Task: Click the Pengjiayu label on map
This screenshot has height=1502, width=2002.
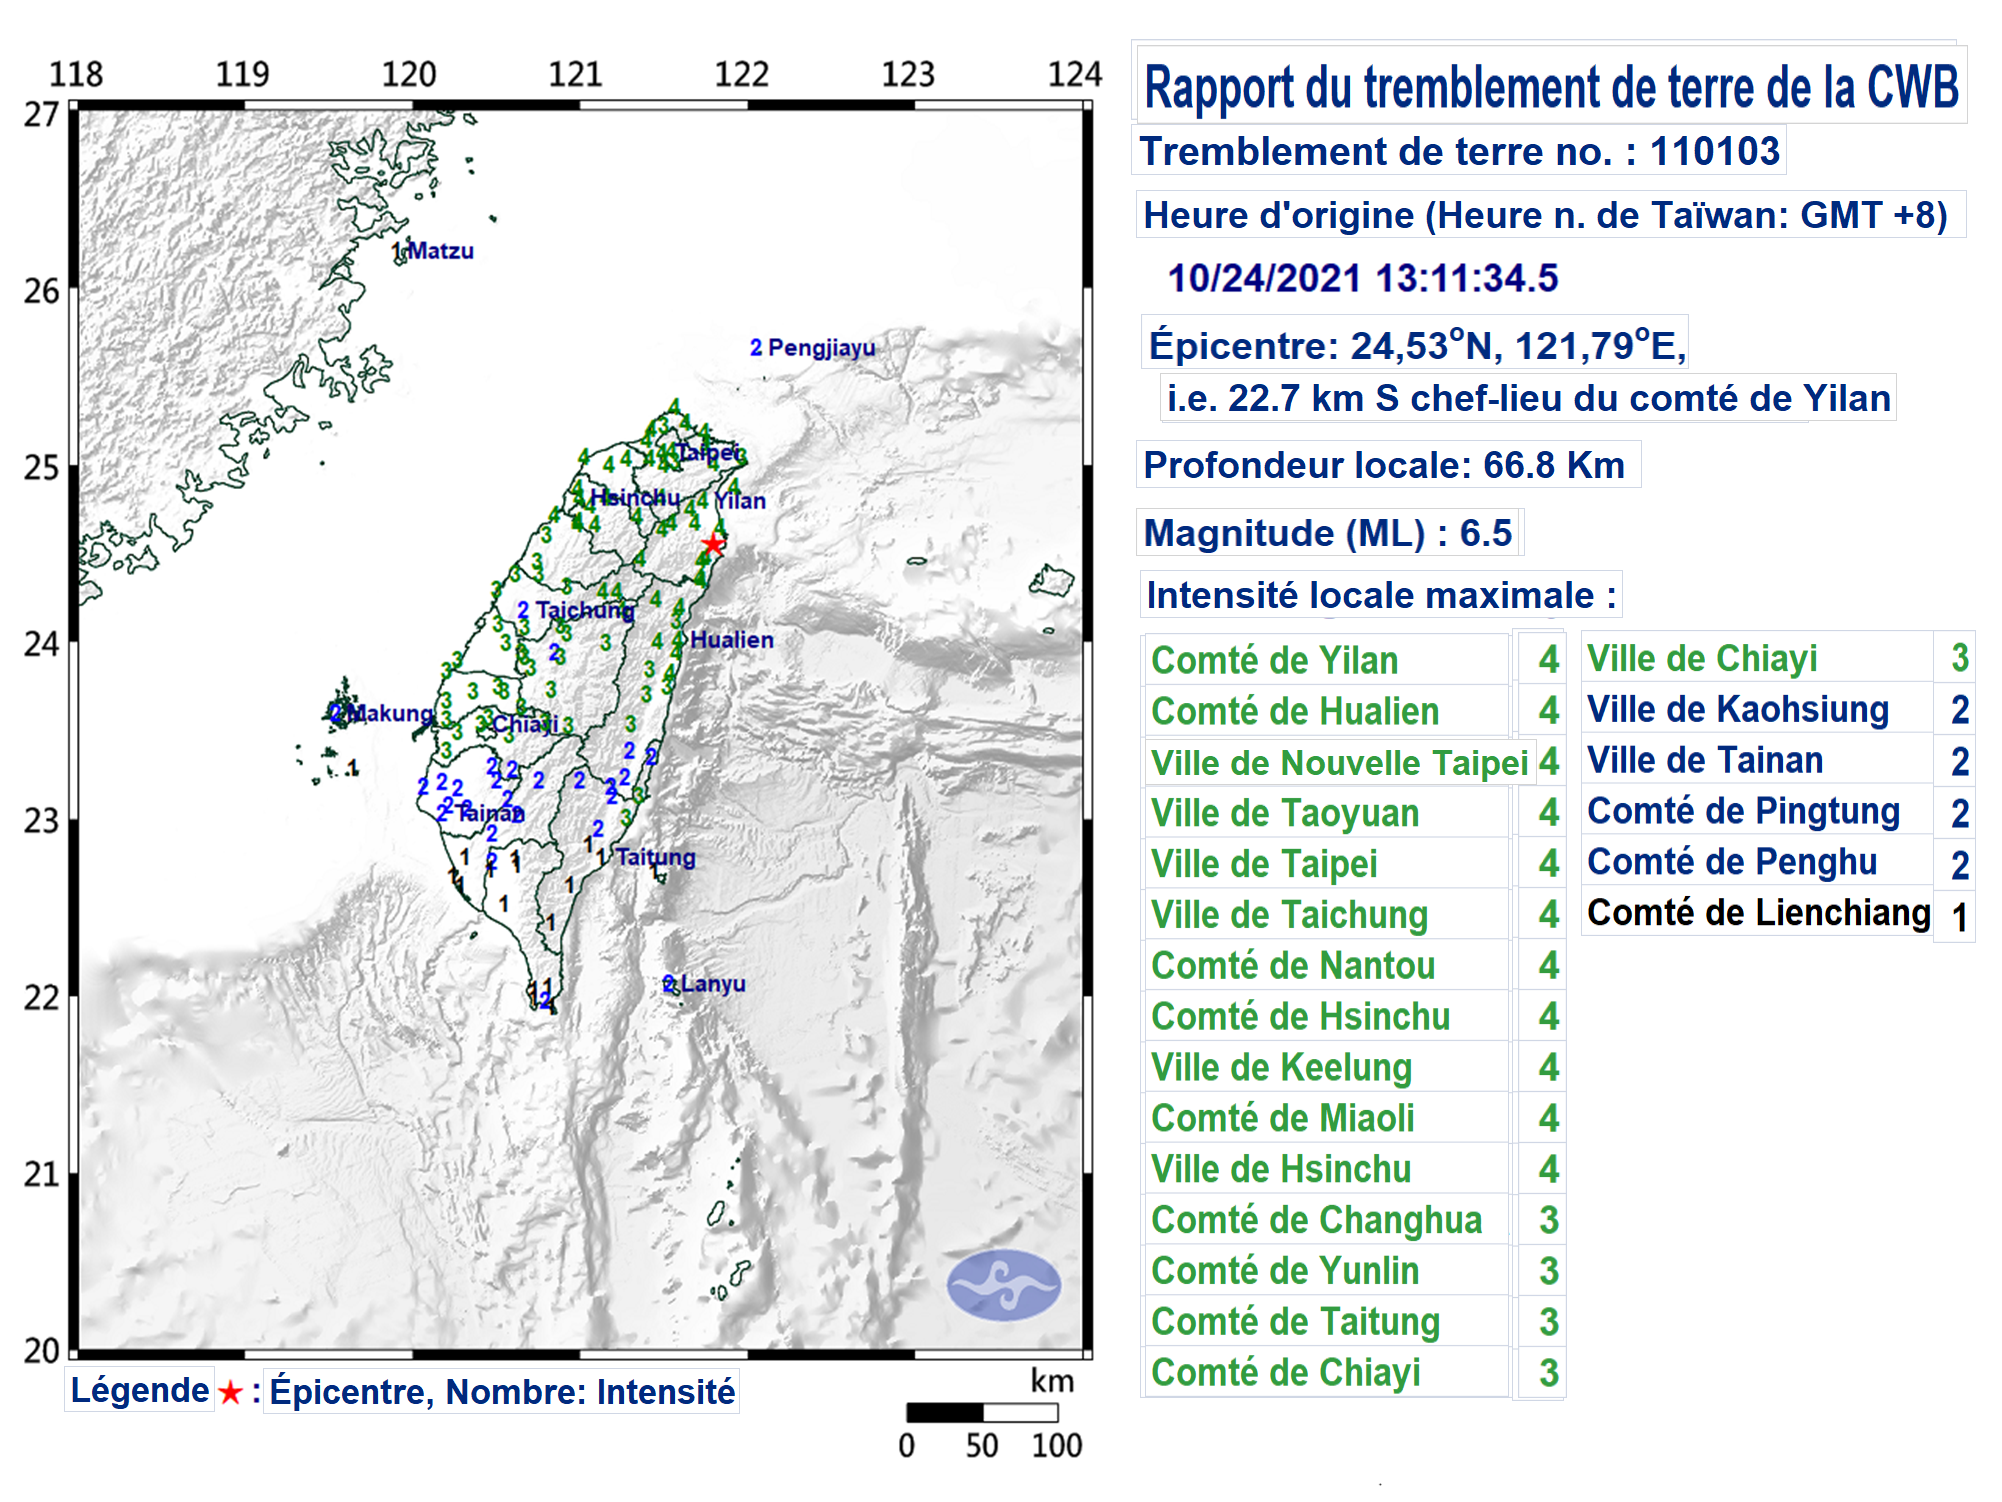Action: (x=820, y=348)
